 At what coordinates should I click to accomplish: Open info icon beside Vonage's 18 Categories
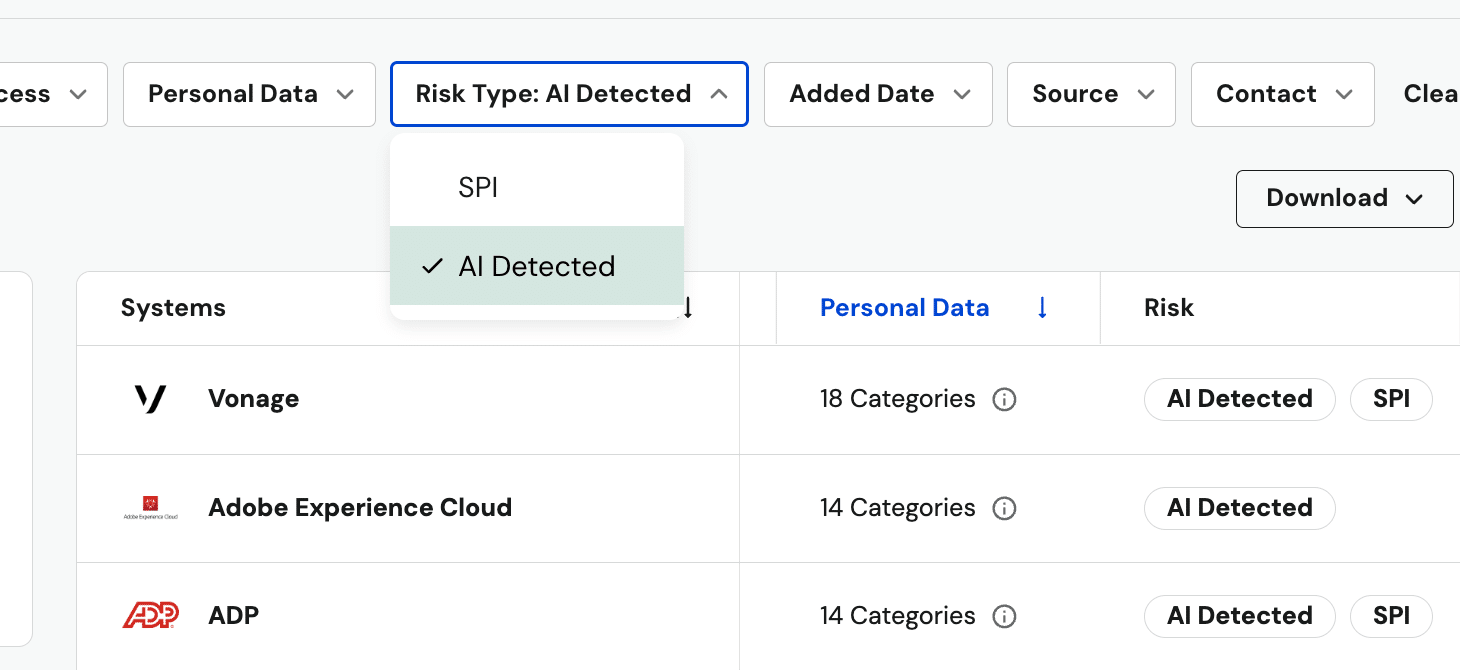(x=1004, y=400)
